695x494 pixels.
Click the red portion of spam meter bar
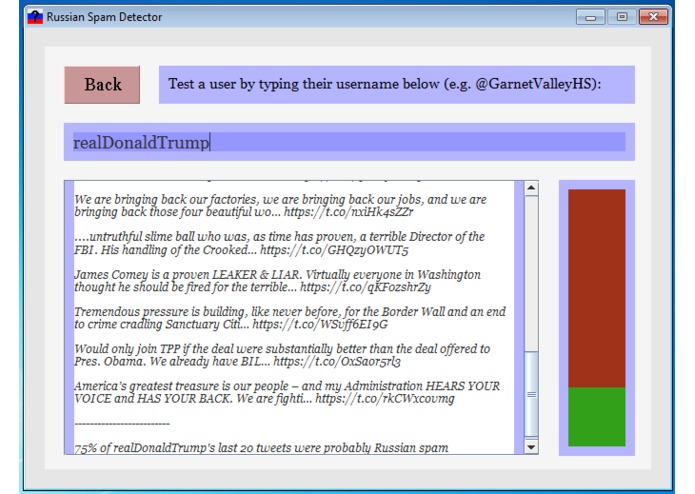coord(597,288)
